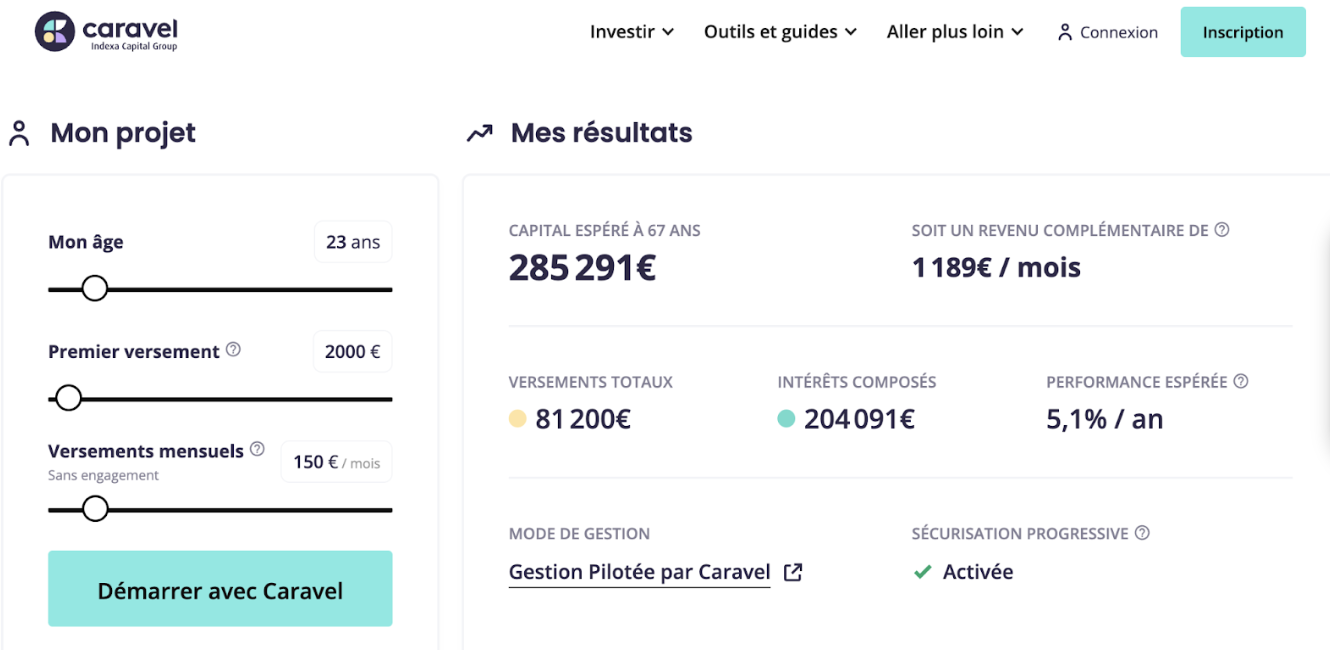Expand the Aller plus loin menu

[x=955, y=32]
